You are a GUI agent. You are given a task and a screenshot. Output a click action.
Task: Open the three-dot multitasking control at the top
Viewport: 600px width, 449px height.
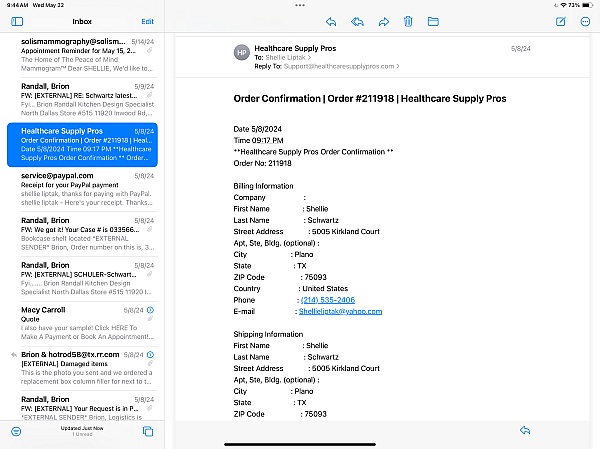pos(300,5)
